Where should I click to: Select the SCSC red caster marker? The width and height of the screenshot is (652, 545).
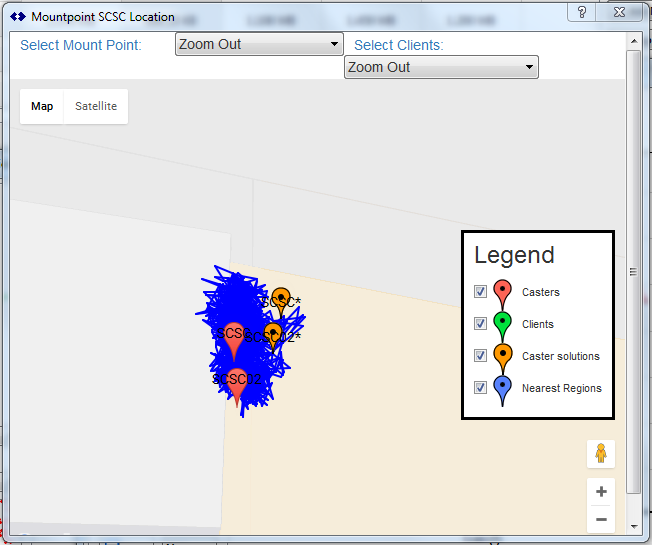(x=234, y=340)
